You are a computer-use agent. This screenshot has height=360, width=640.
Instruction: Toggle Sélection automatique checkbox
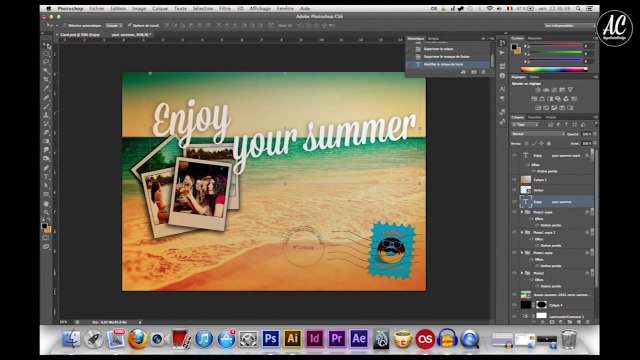[x=64, y=25]
